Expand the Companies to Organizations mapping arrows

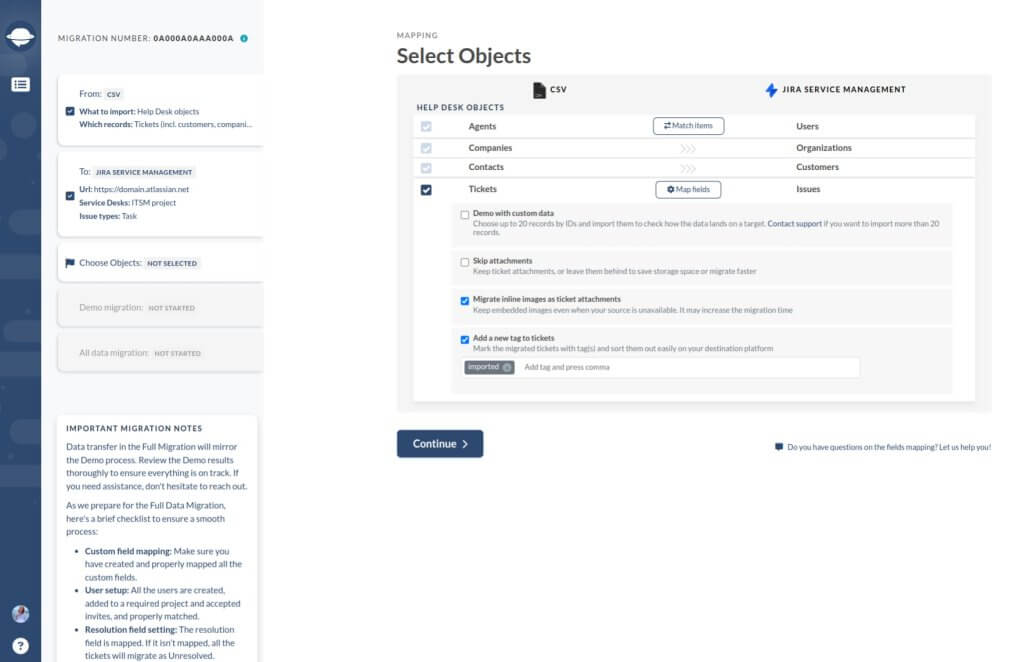[686, 146]
